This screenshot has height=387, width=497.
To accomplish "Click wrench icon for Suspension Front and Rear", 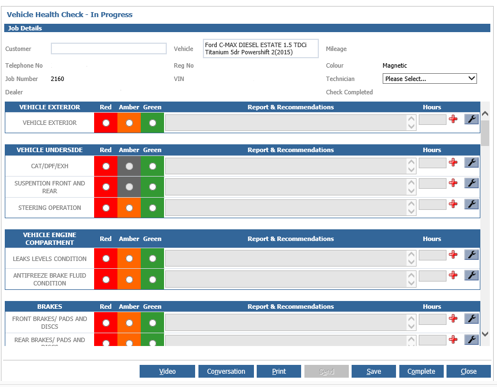I will (471, 183).
